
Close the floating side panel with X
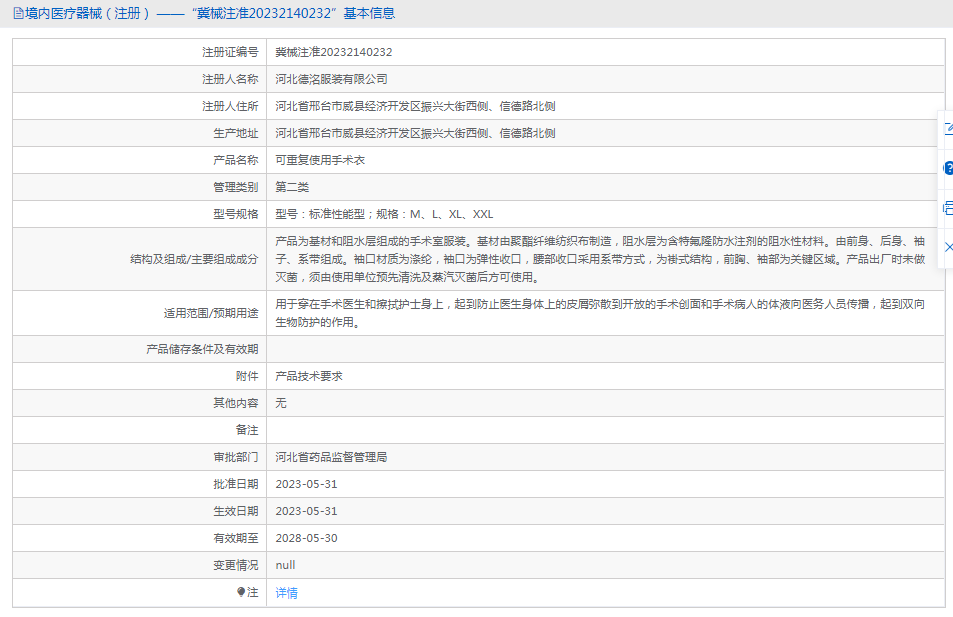tap(948, 247)
